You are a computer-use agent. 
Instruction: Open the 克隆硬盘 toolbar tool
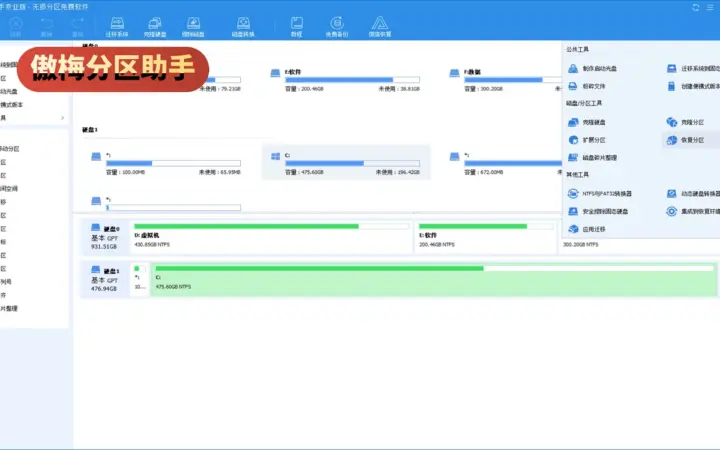click(x=155, y=27)
